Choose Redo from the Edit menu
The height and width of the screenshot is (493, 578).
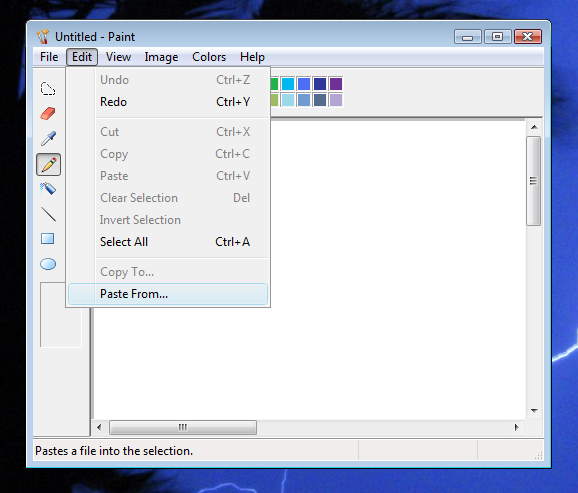[168, 102]
